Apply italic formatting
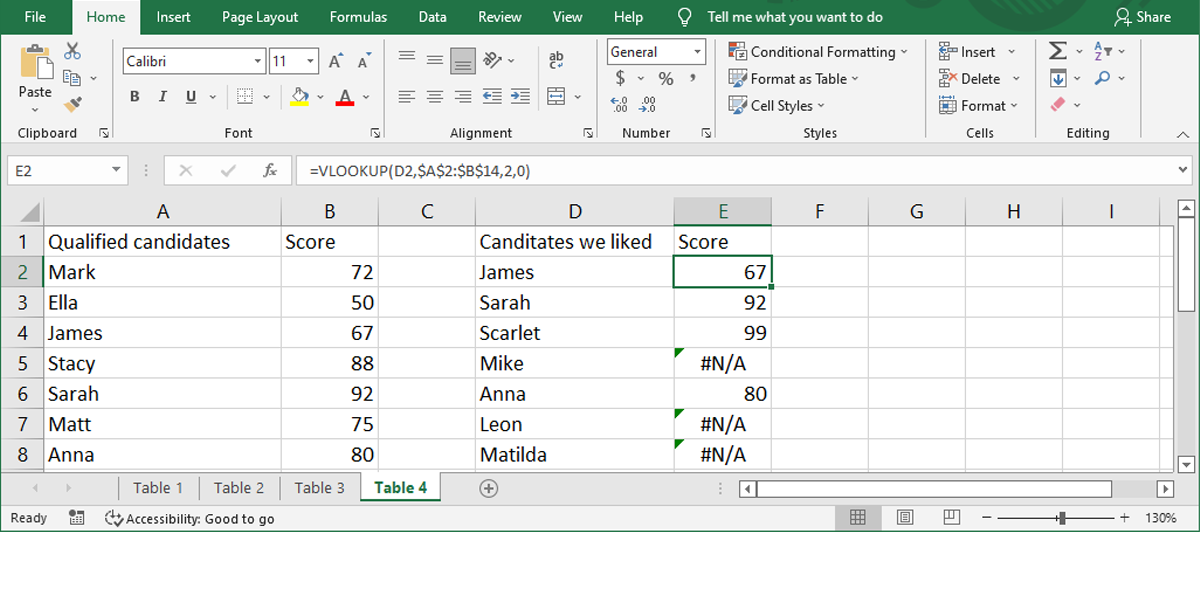1200x600 pixels. click(x=161, y=96)
